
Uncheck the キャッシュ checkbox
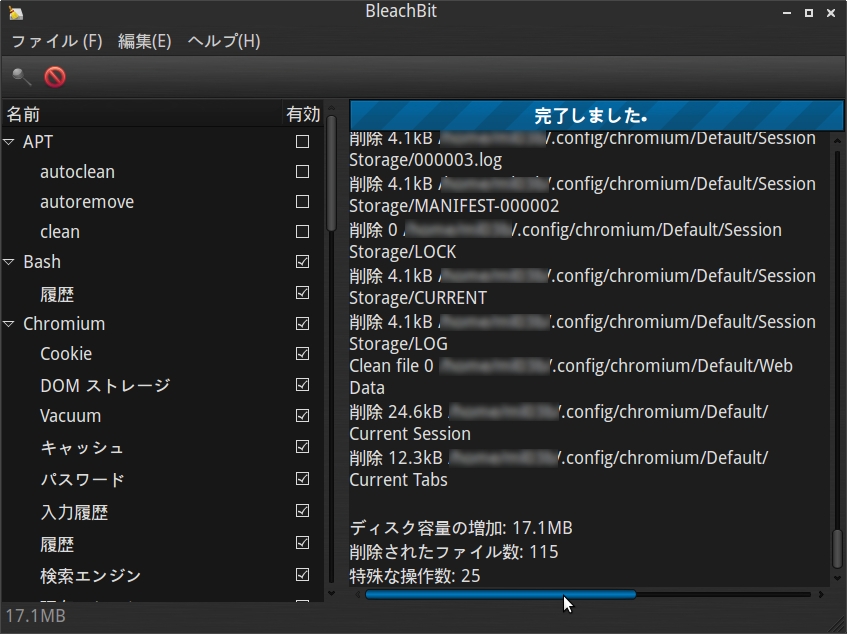click(302, 447)
